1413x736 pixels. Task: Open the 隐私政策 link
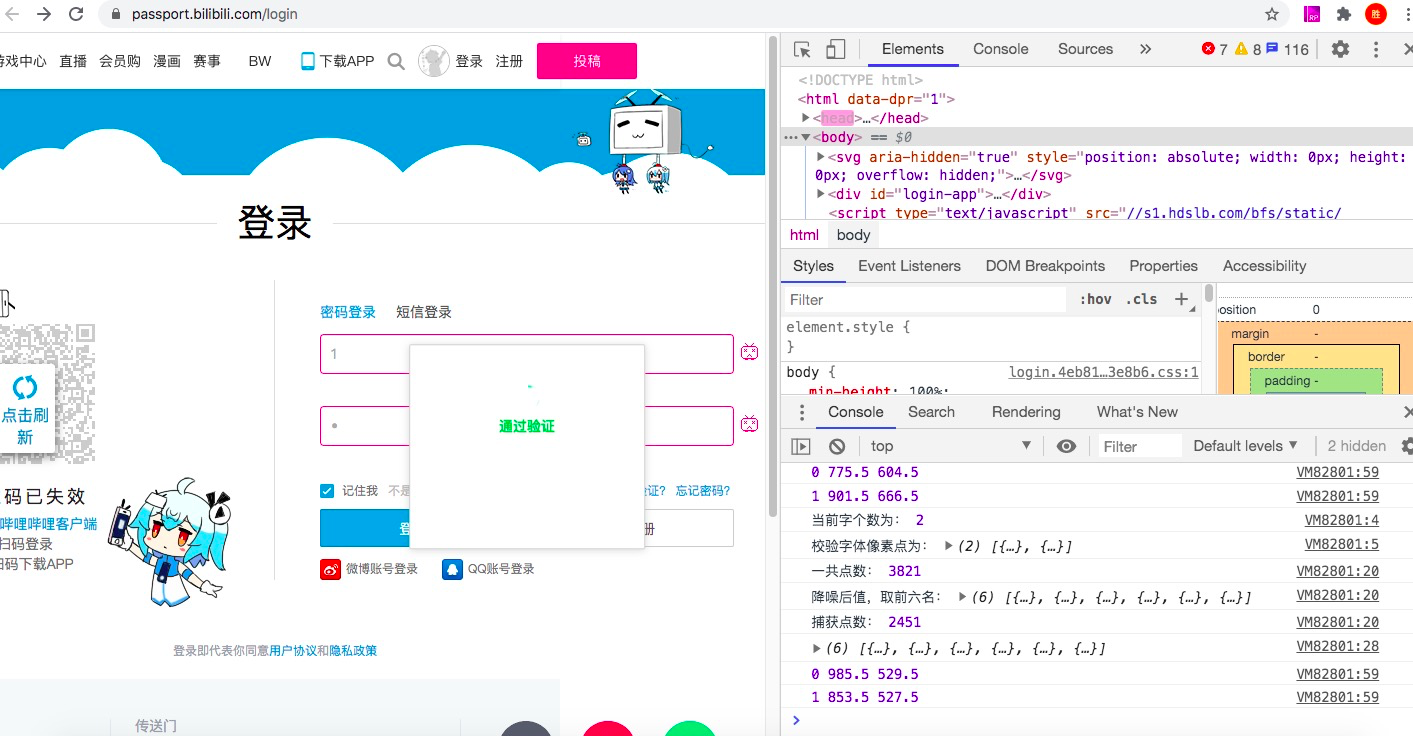[x=353, y=651]
